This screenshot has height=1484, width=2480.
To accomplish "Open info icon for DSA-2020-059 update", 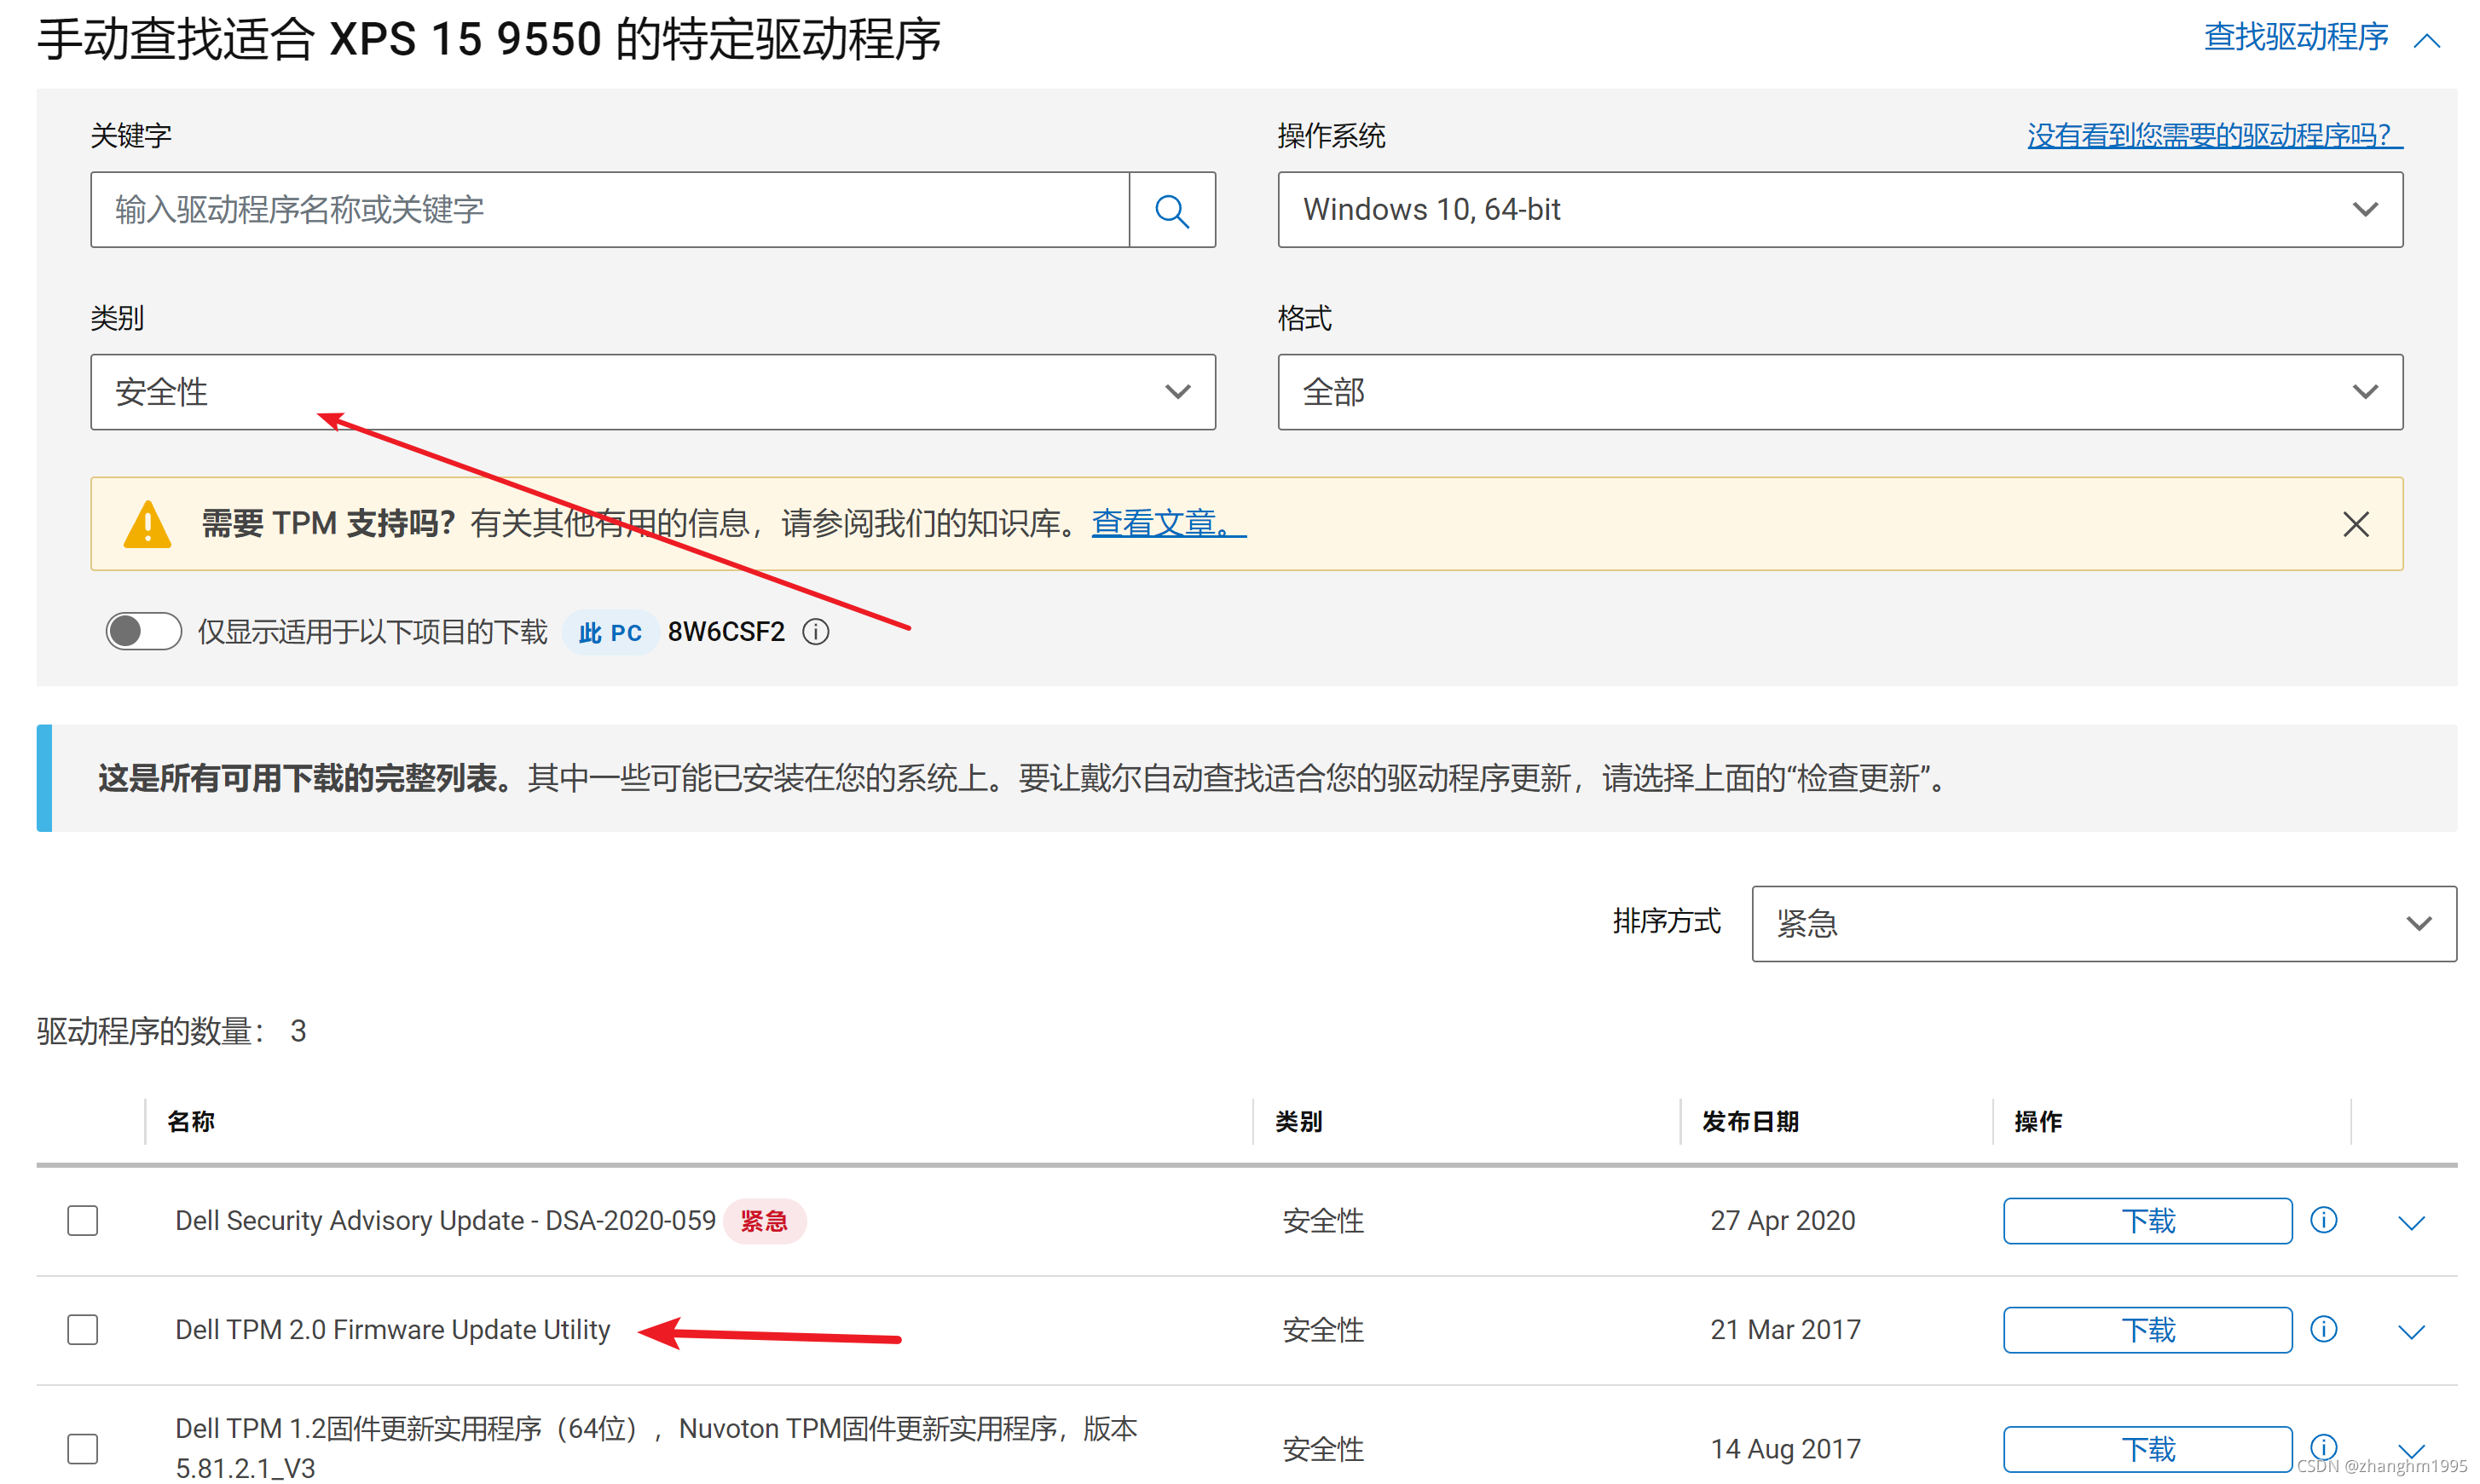I will click(x=2323, y=1220).
